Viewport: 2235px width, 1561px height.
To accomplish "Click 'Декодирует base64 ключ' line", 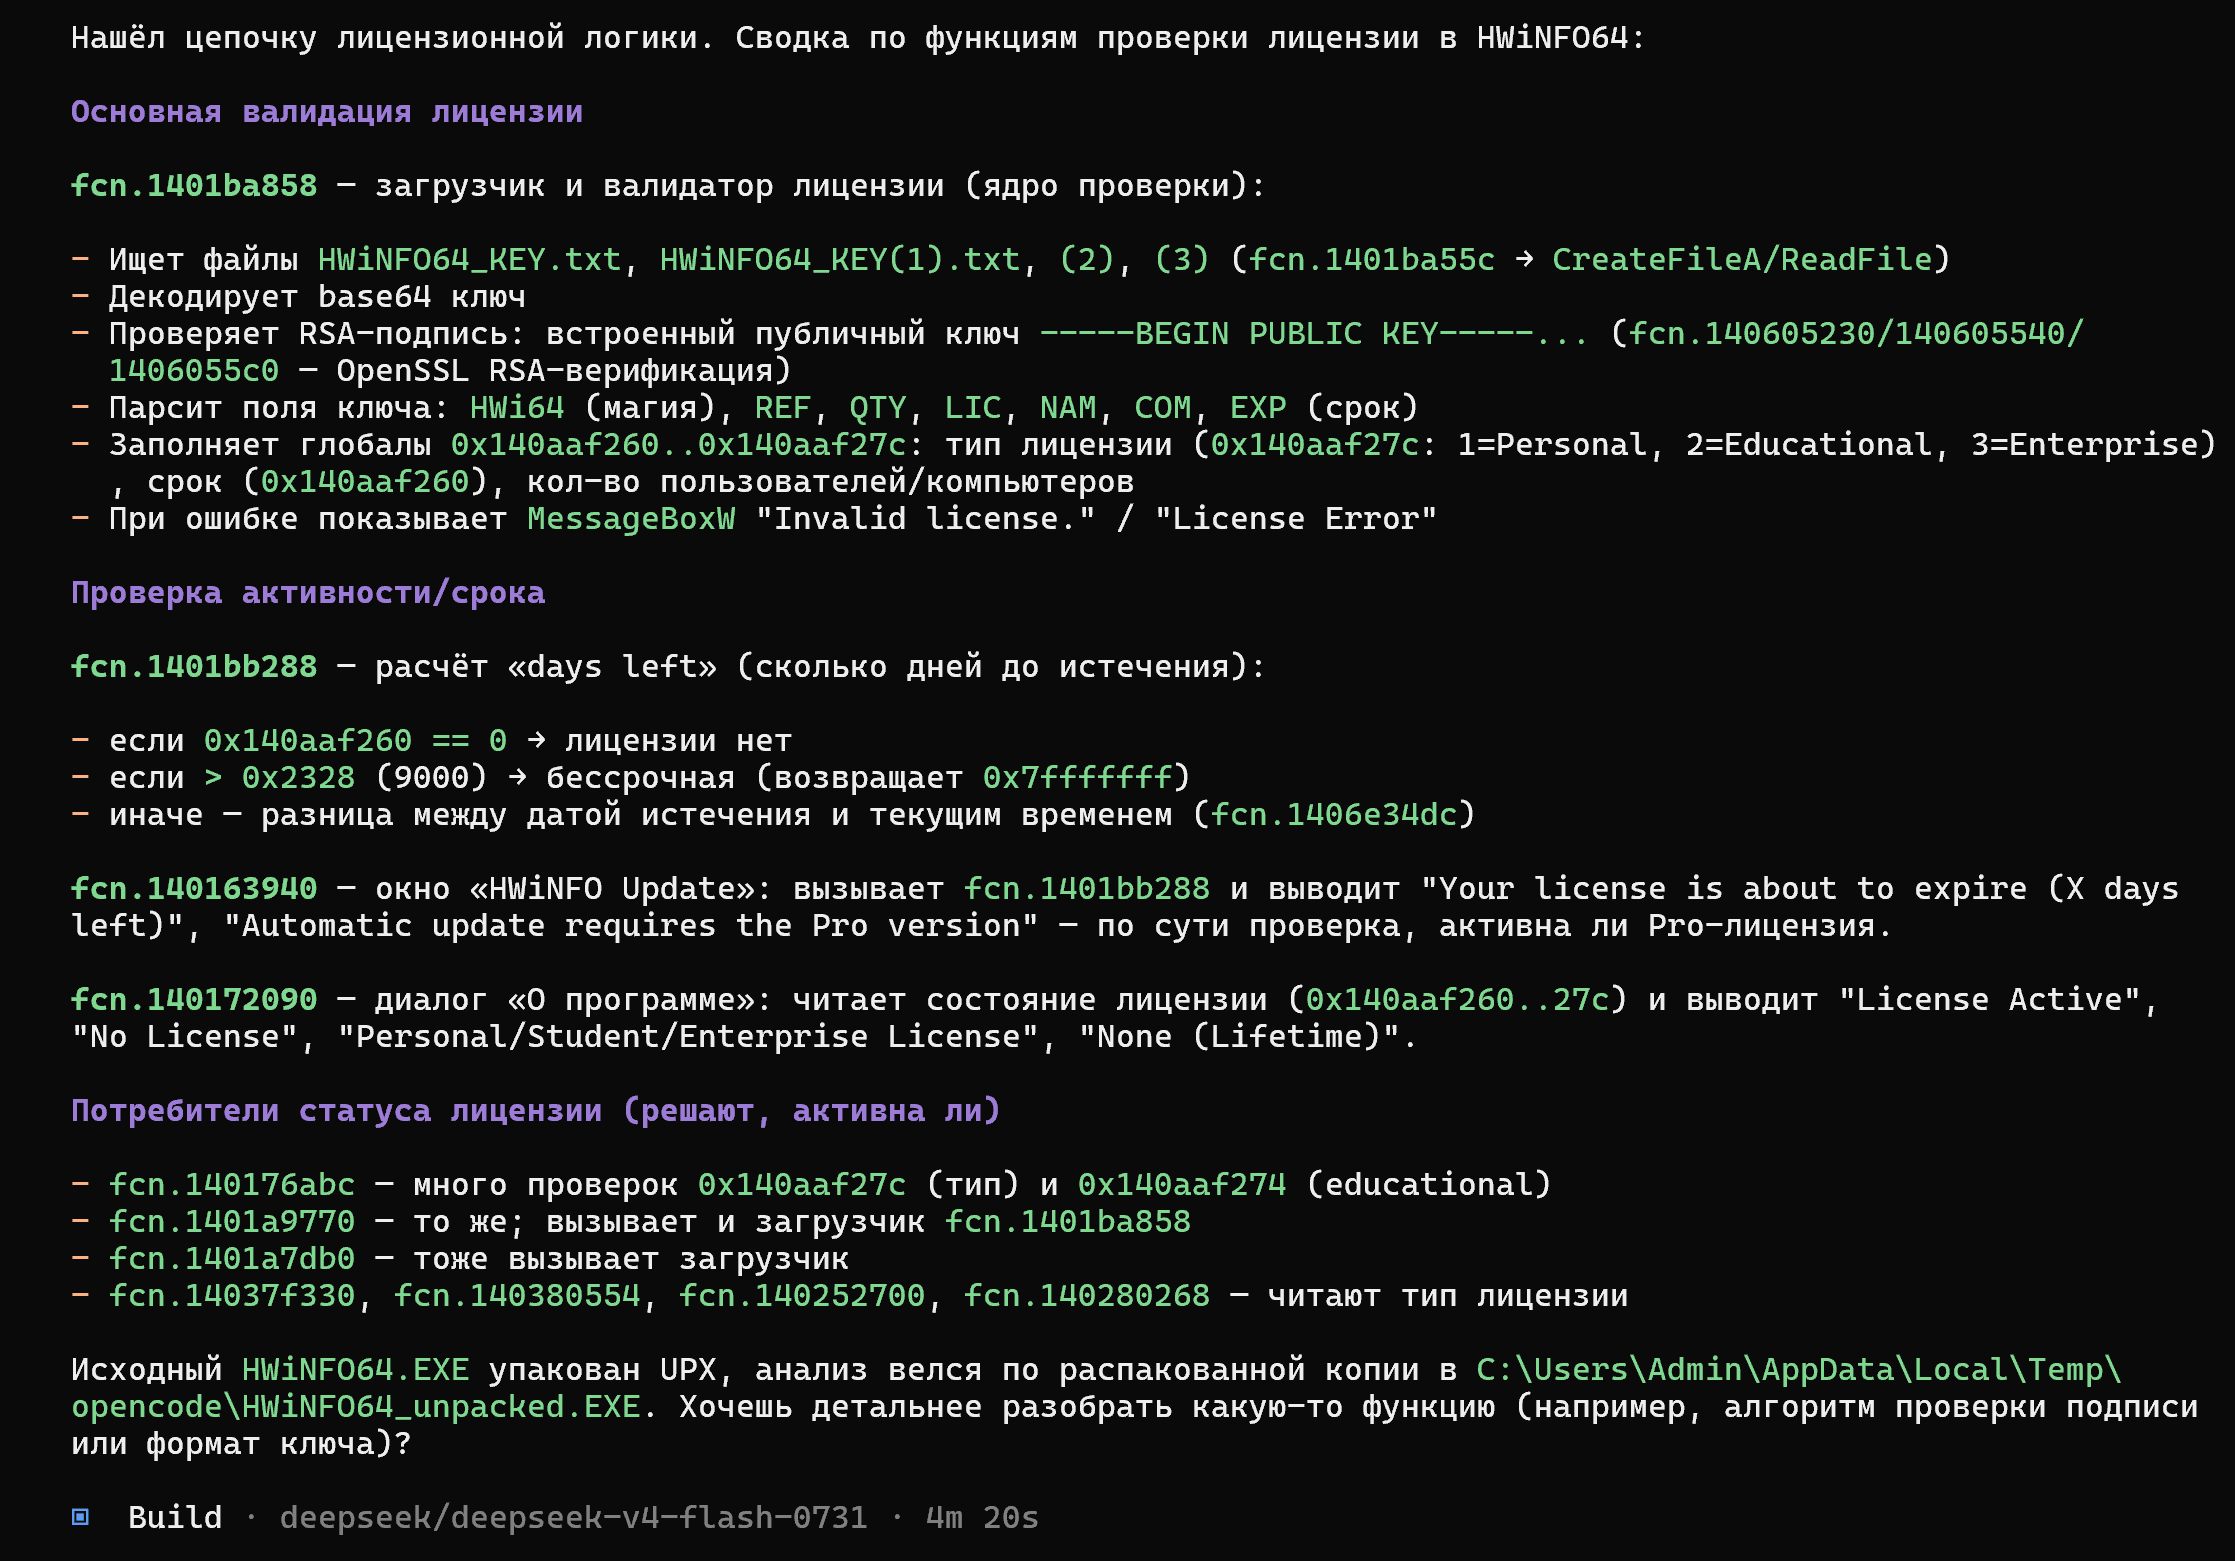I will (317, 297).
